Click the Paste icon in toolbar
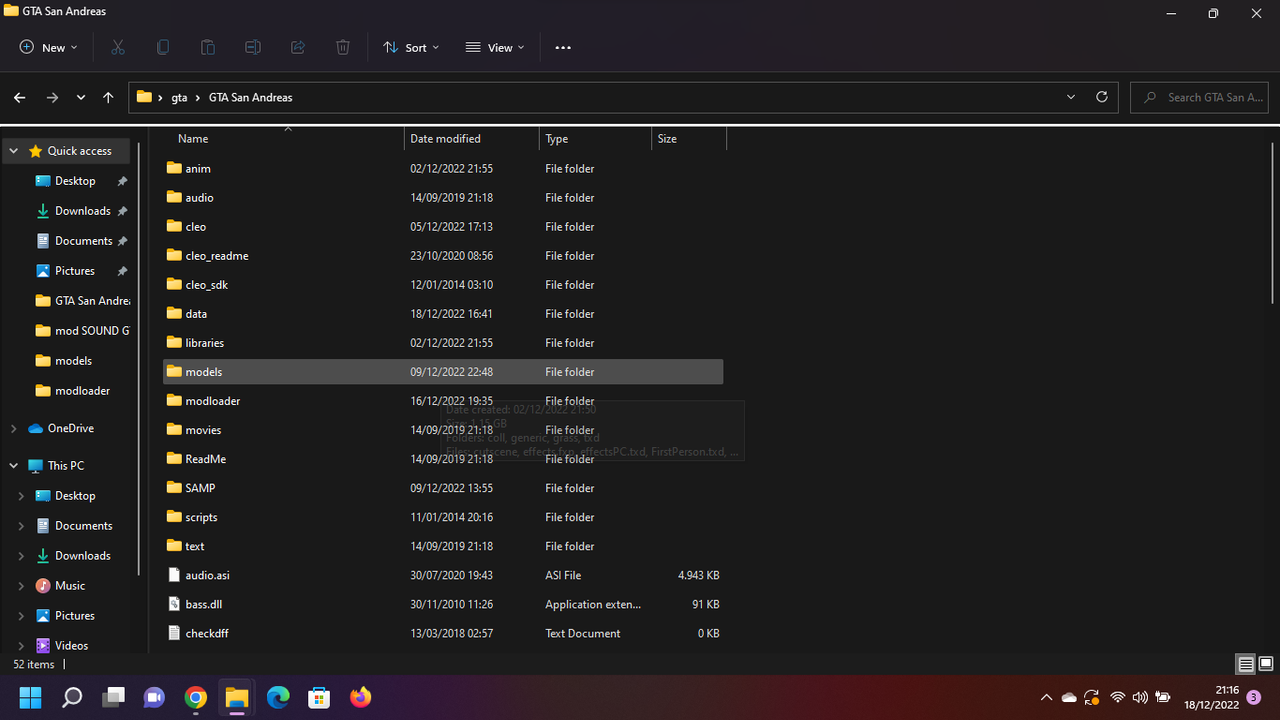 208,47
